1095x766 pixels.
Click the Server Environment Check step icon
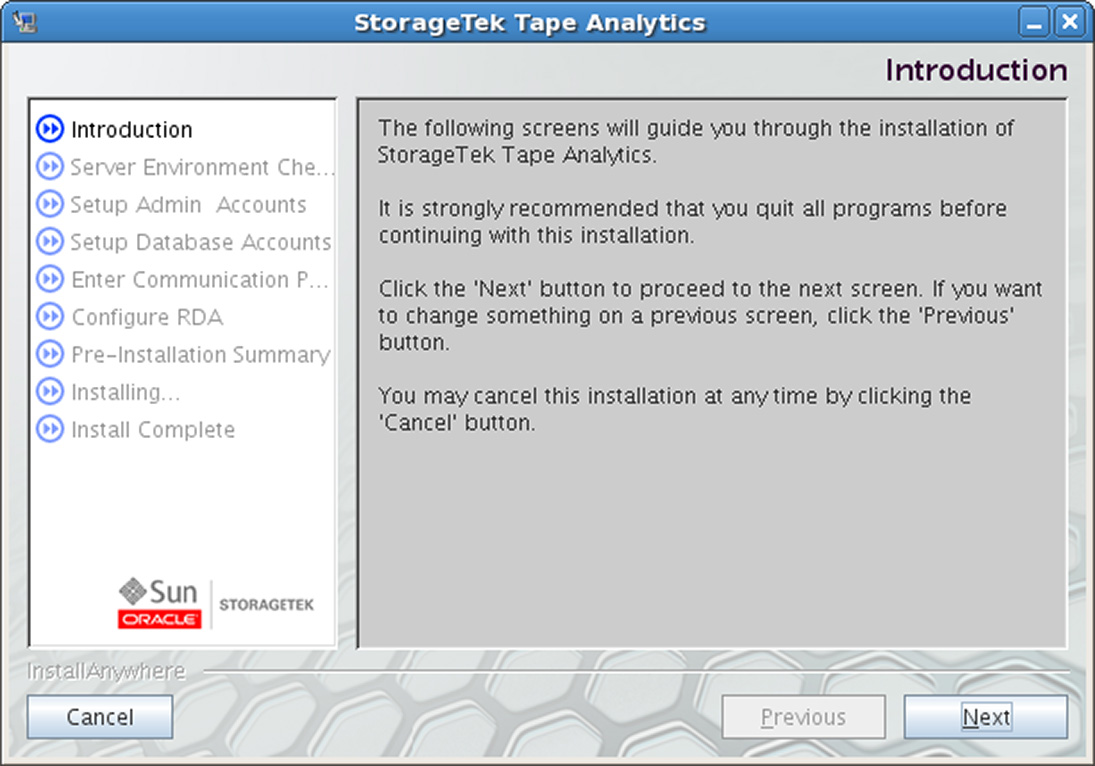click(x=50, y=167)
